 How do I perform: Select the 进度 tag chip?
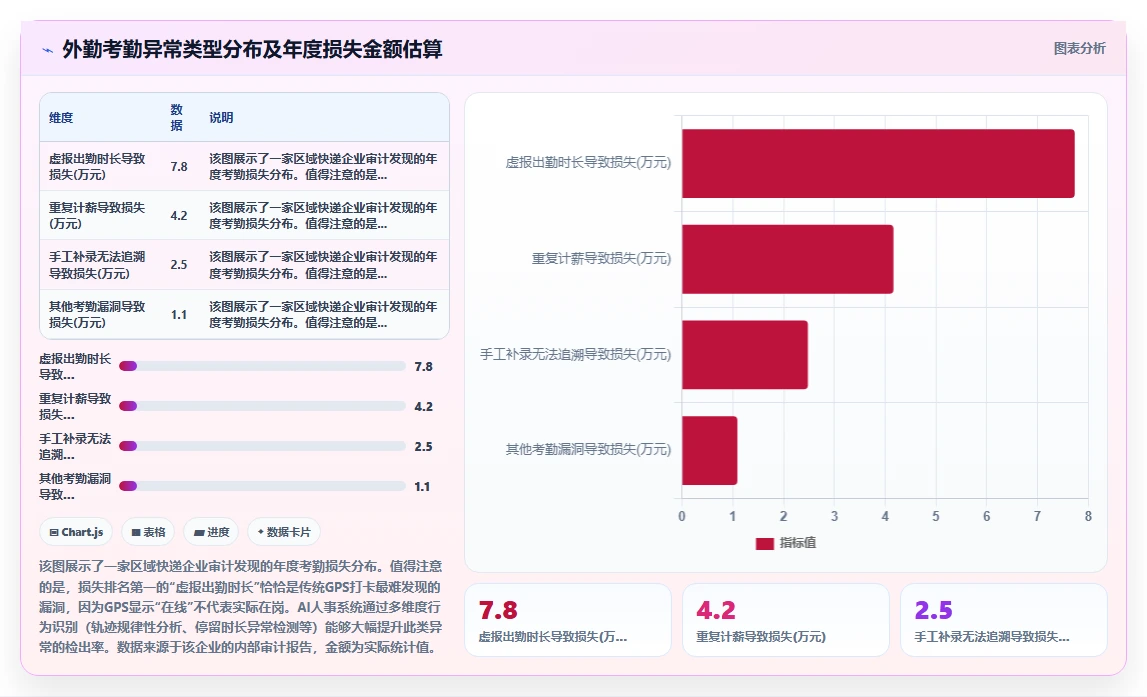(x=211, y=532)
